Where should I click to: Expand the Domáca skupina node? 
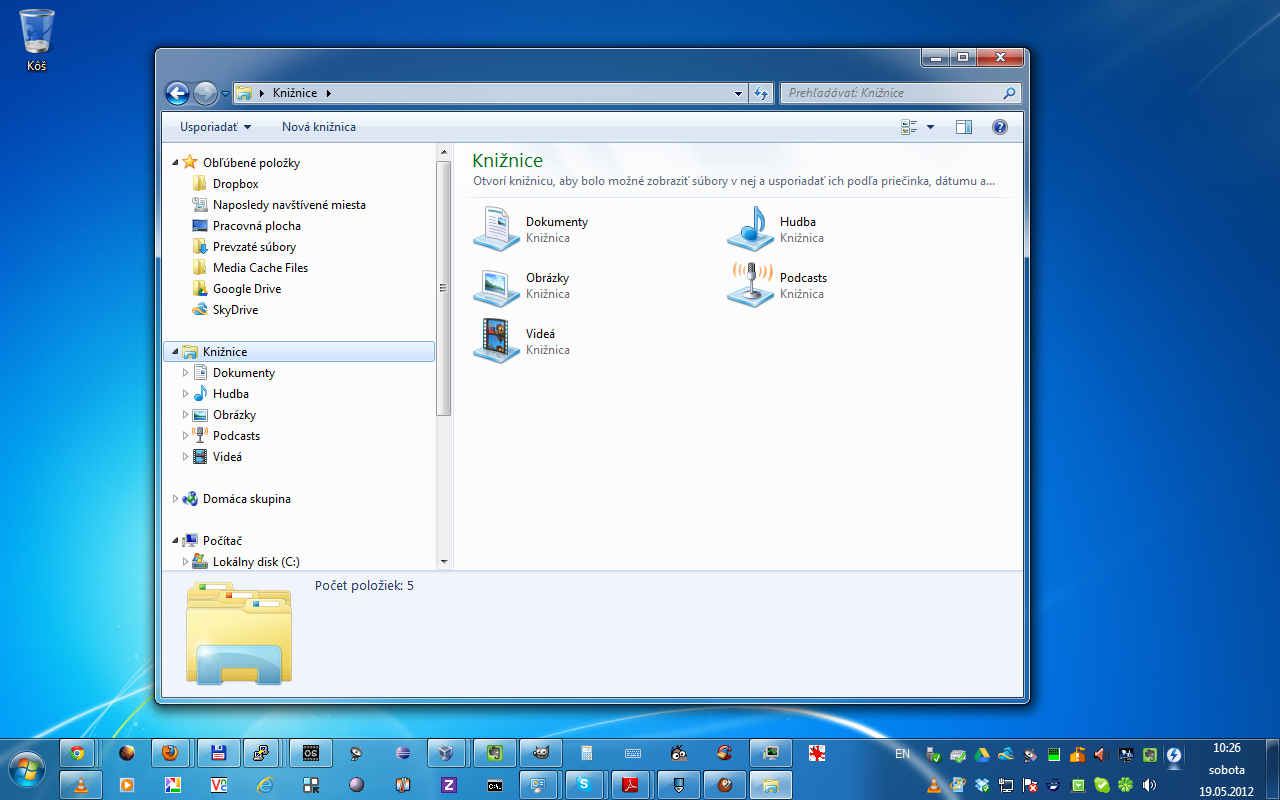(x=176, y=499)
